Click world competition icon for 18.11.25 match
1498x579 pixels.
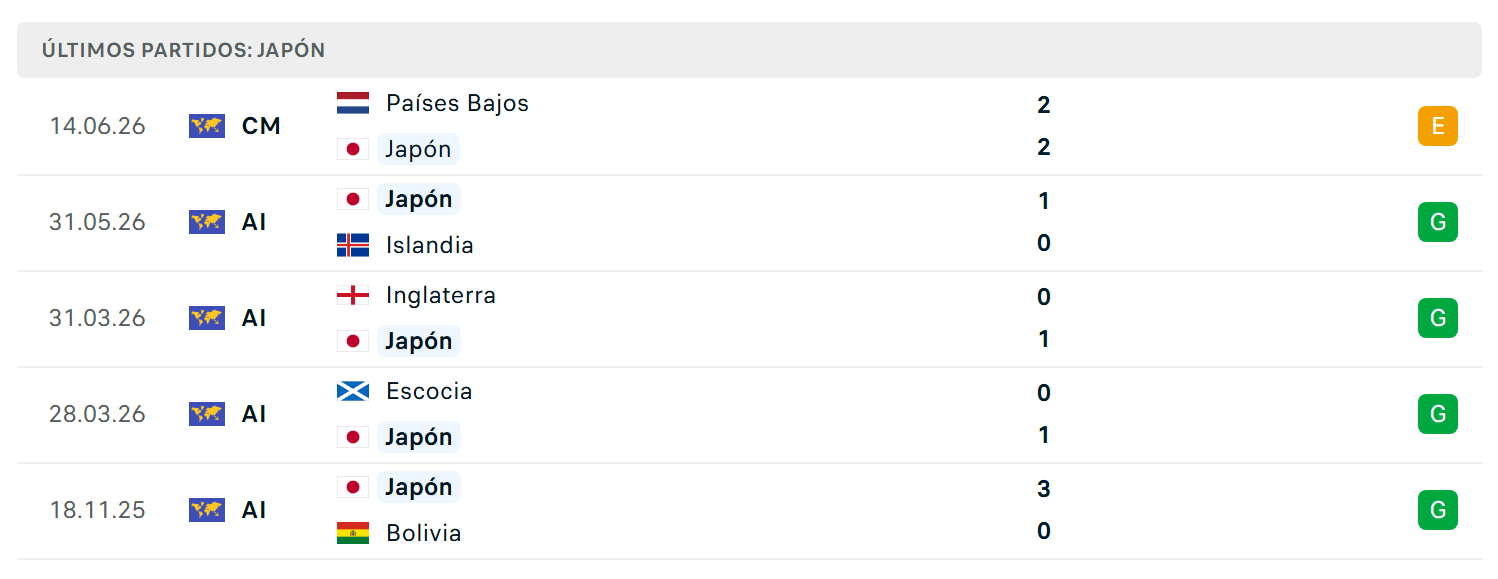[207, 510]
